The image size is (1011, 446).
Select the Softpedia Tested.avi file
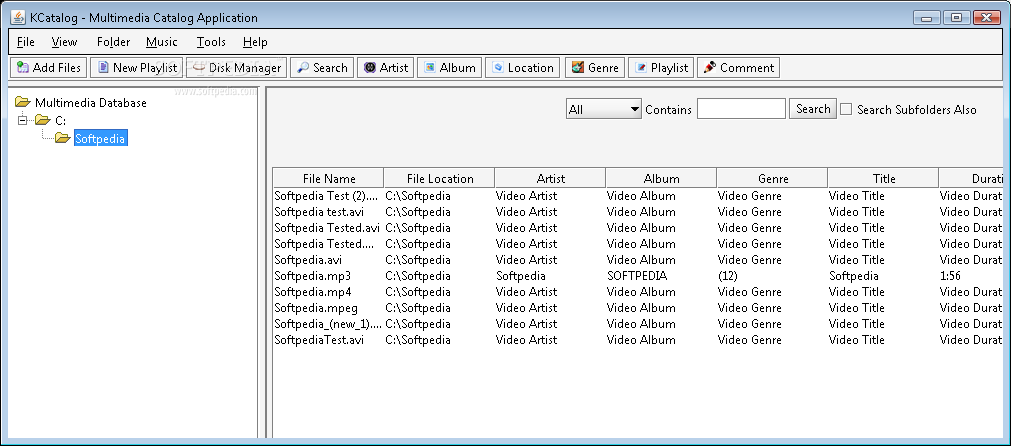click(327, 228)
